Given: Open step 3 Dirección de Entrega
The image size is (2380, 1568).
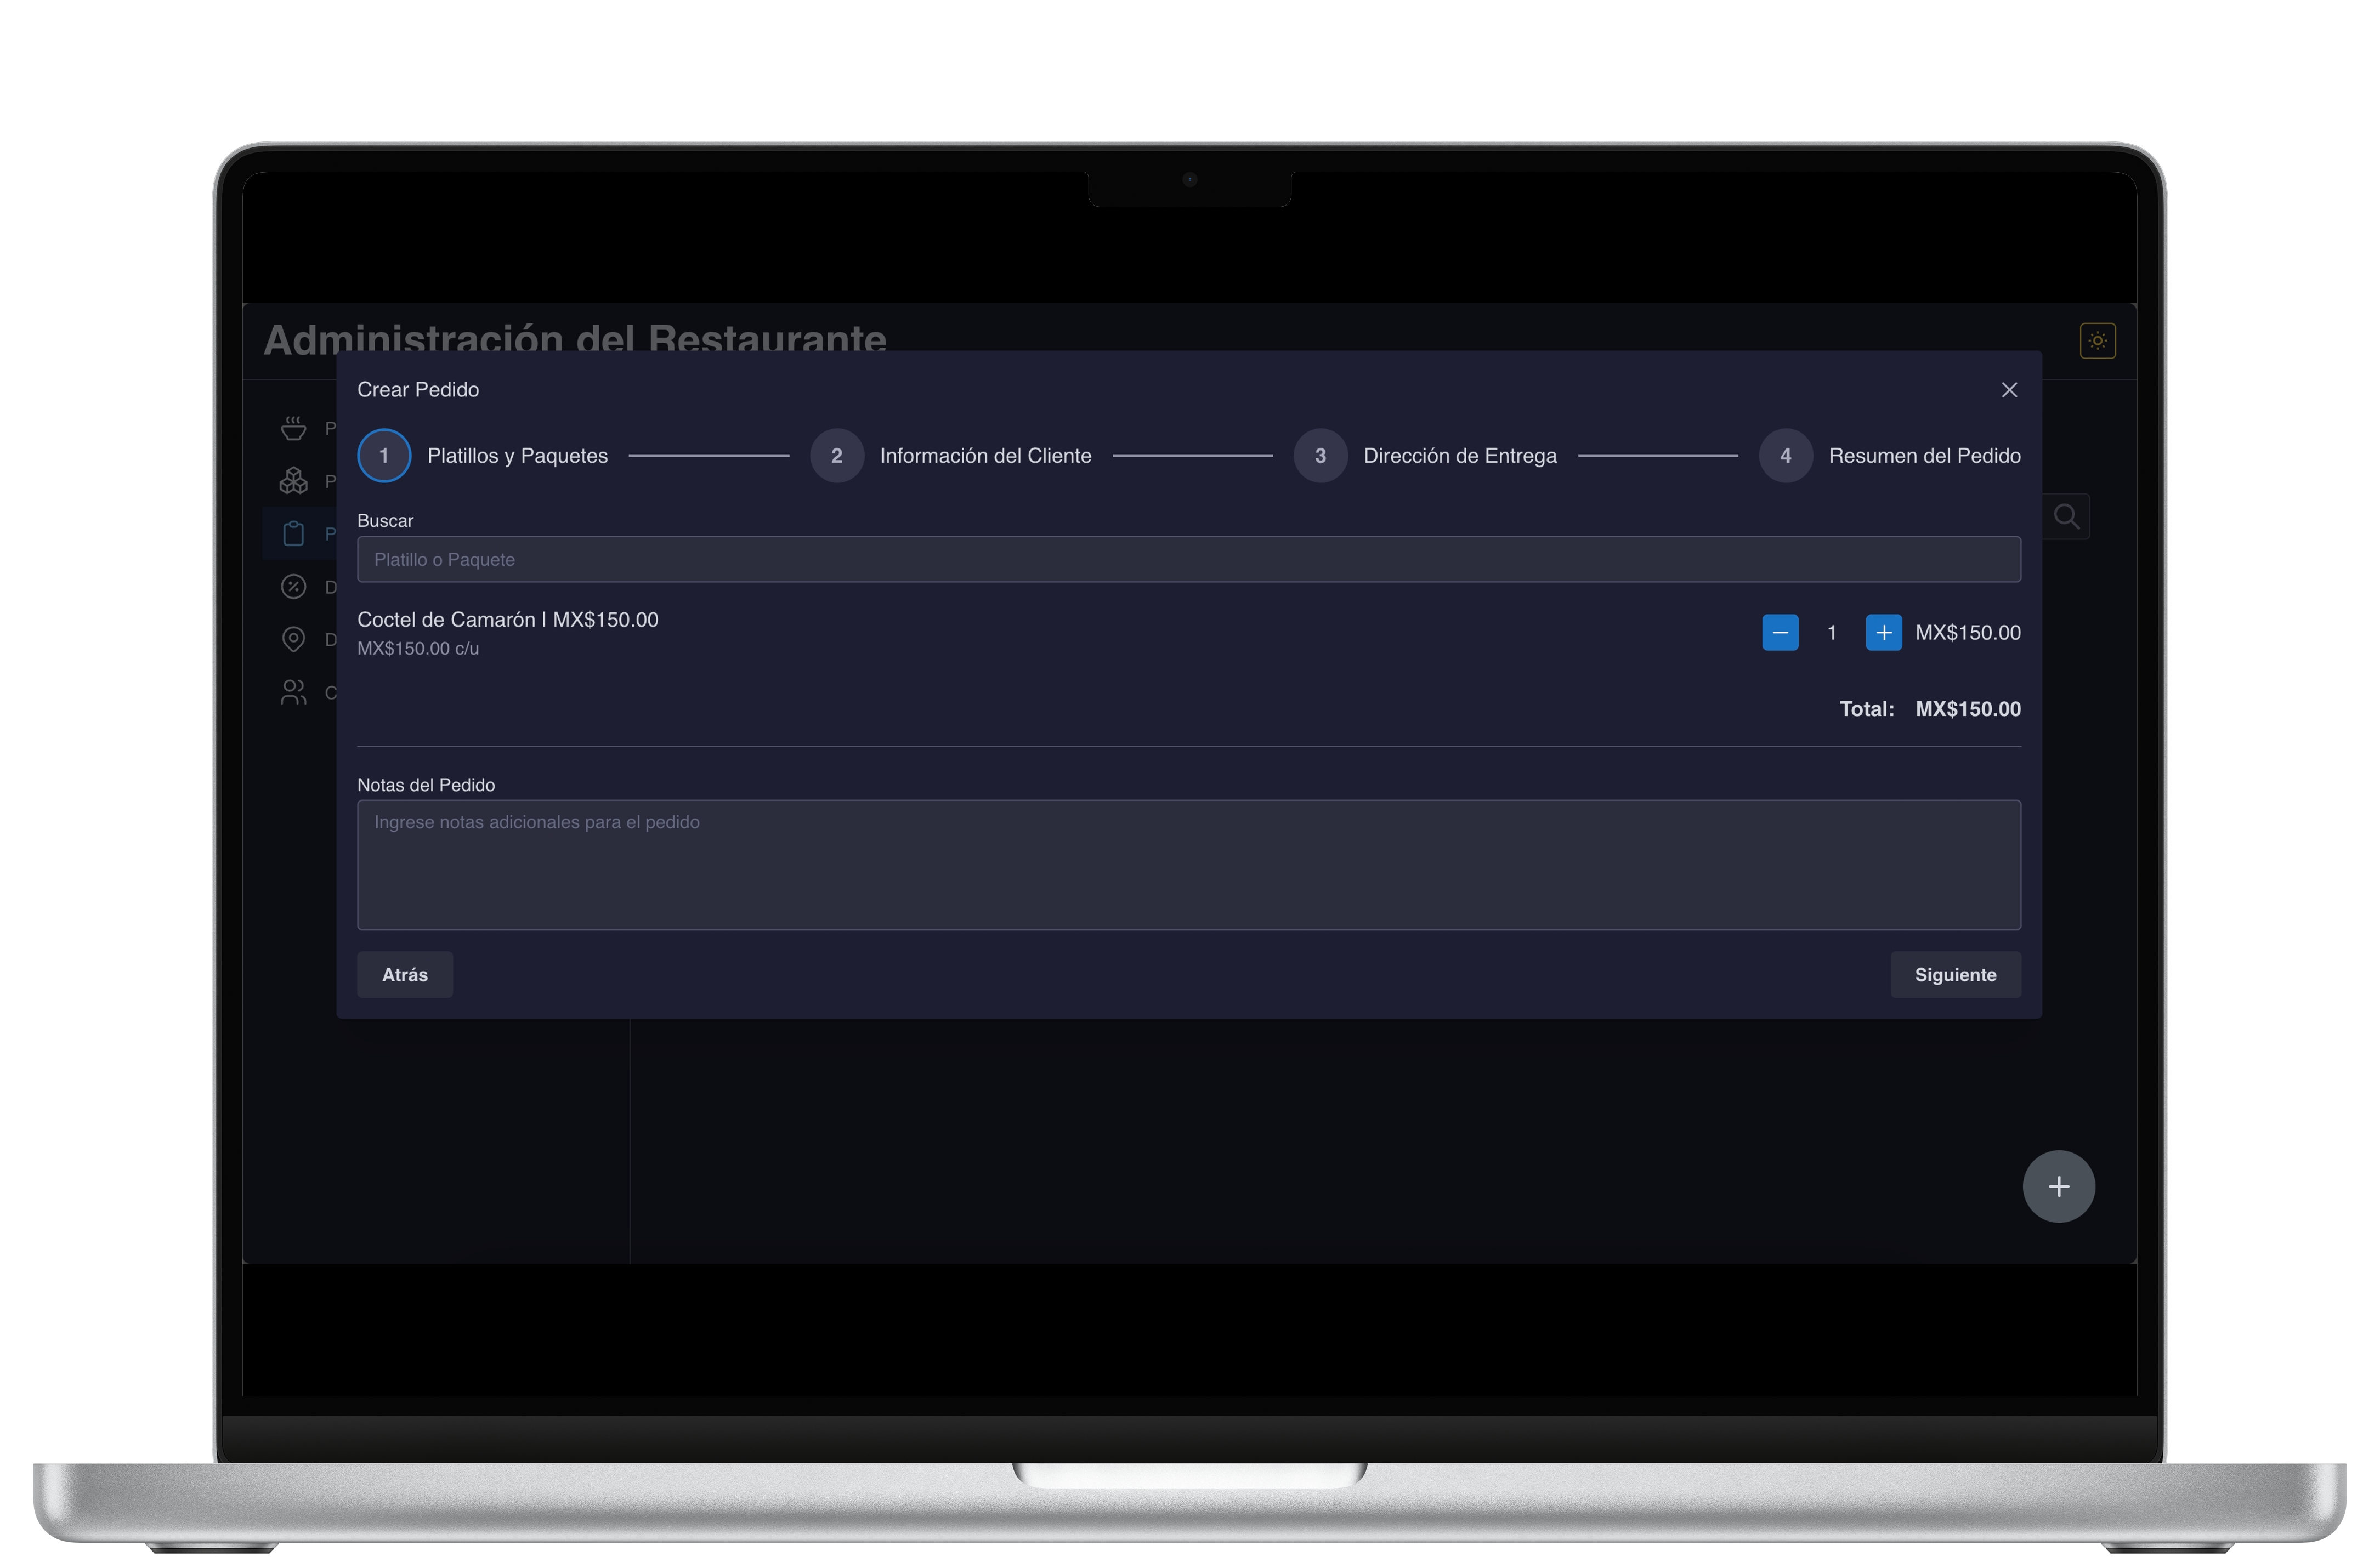Looking at the screenshot, I should 1320,455.
